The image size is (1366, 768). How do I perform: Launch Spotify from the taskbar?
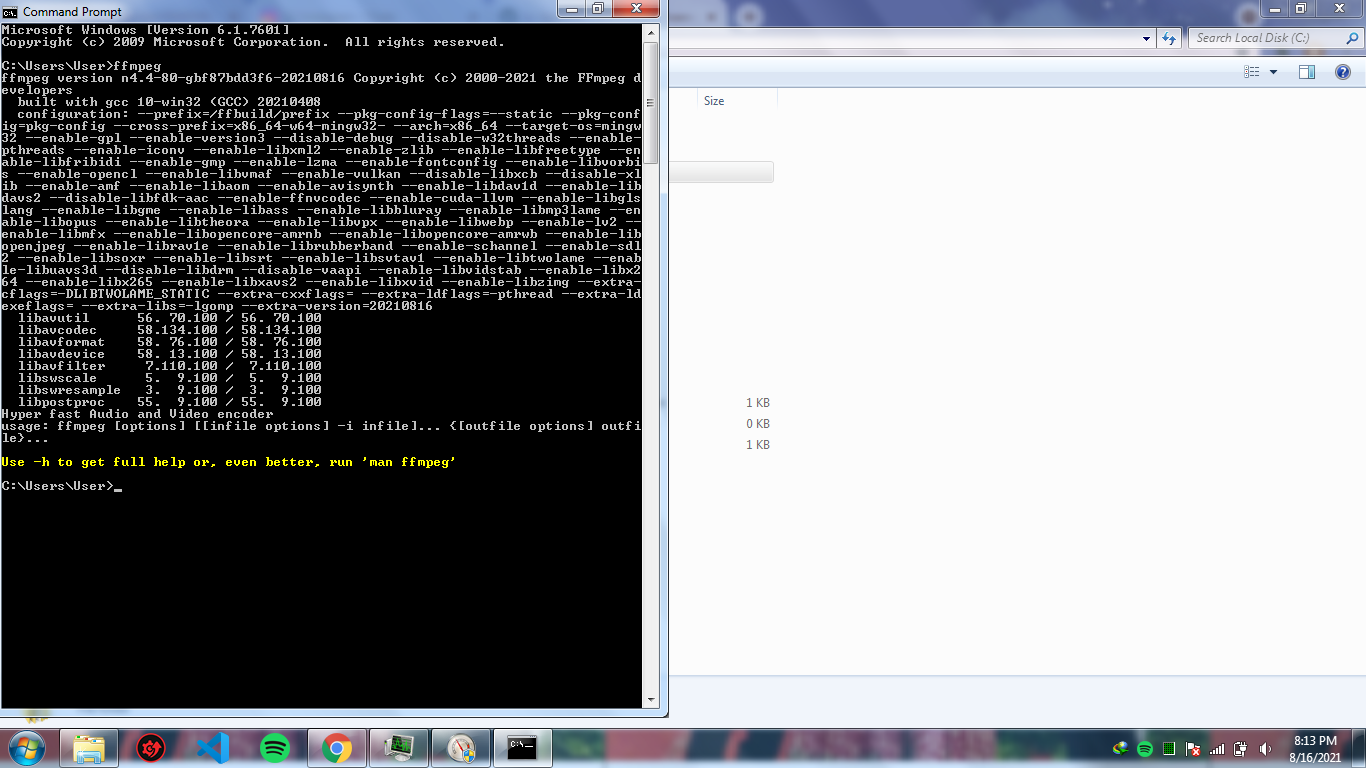tap(275, 748)
